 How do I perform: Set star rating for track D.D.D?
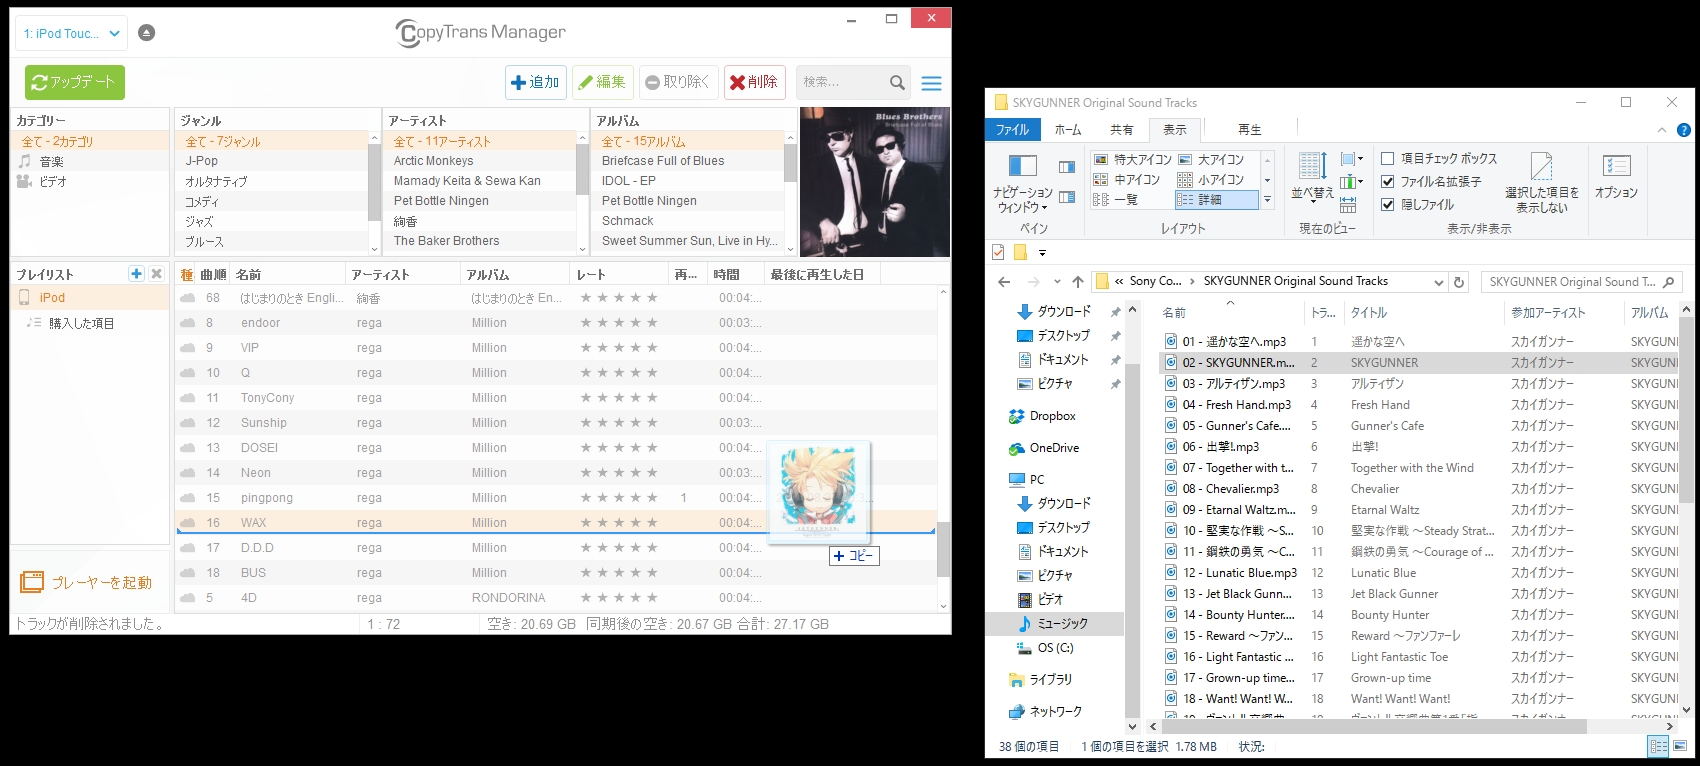coord(619,548)
